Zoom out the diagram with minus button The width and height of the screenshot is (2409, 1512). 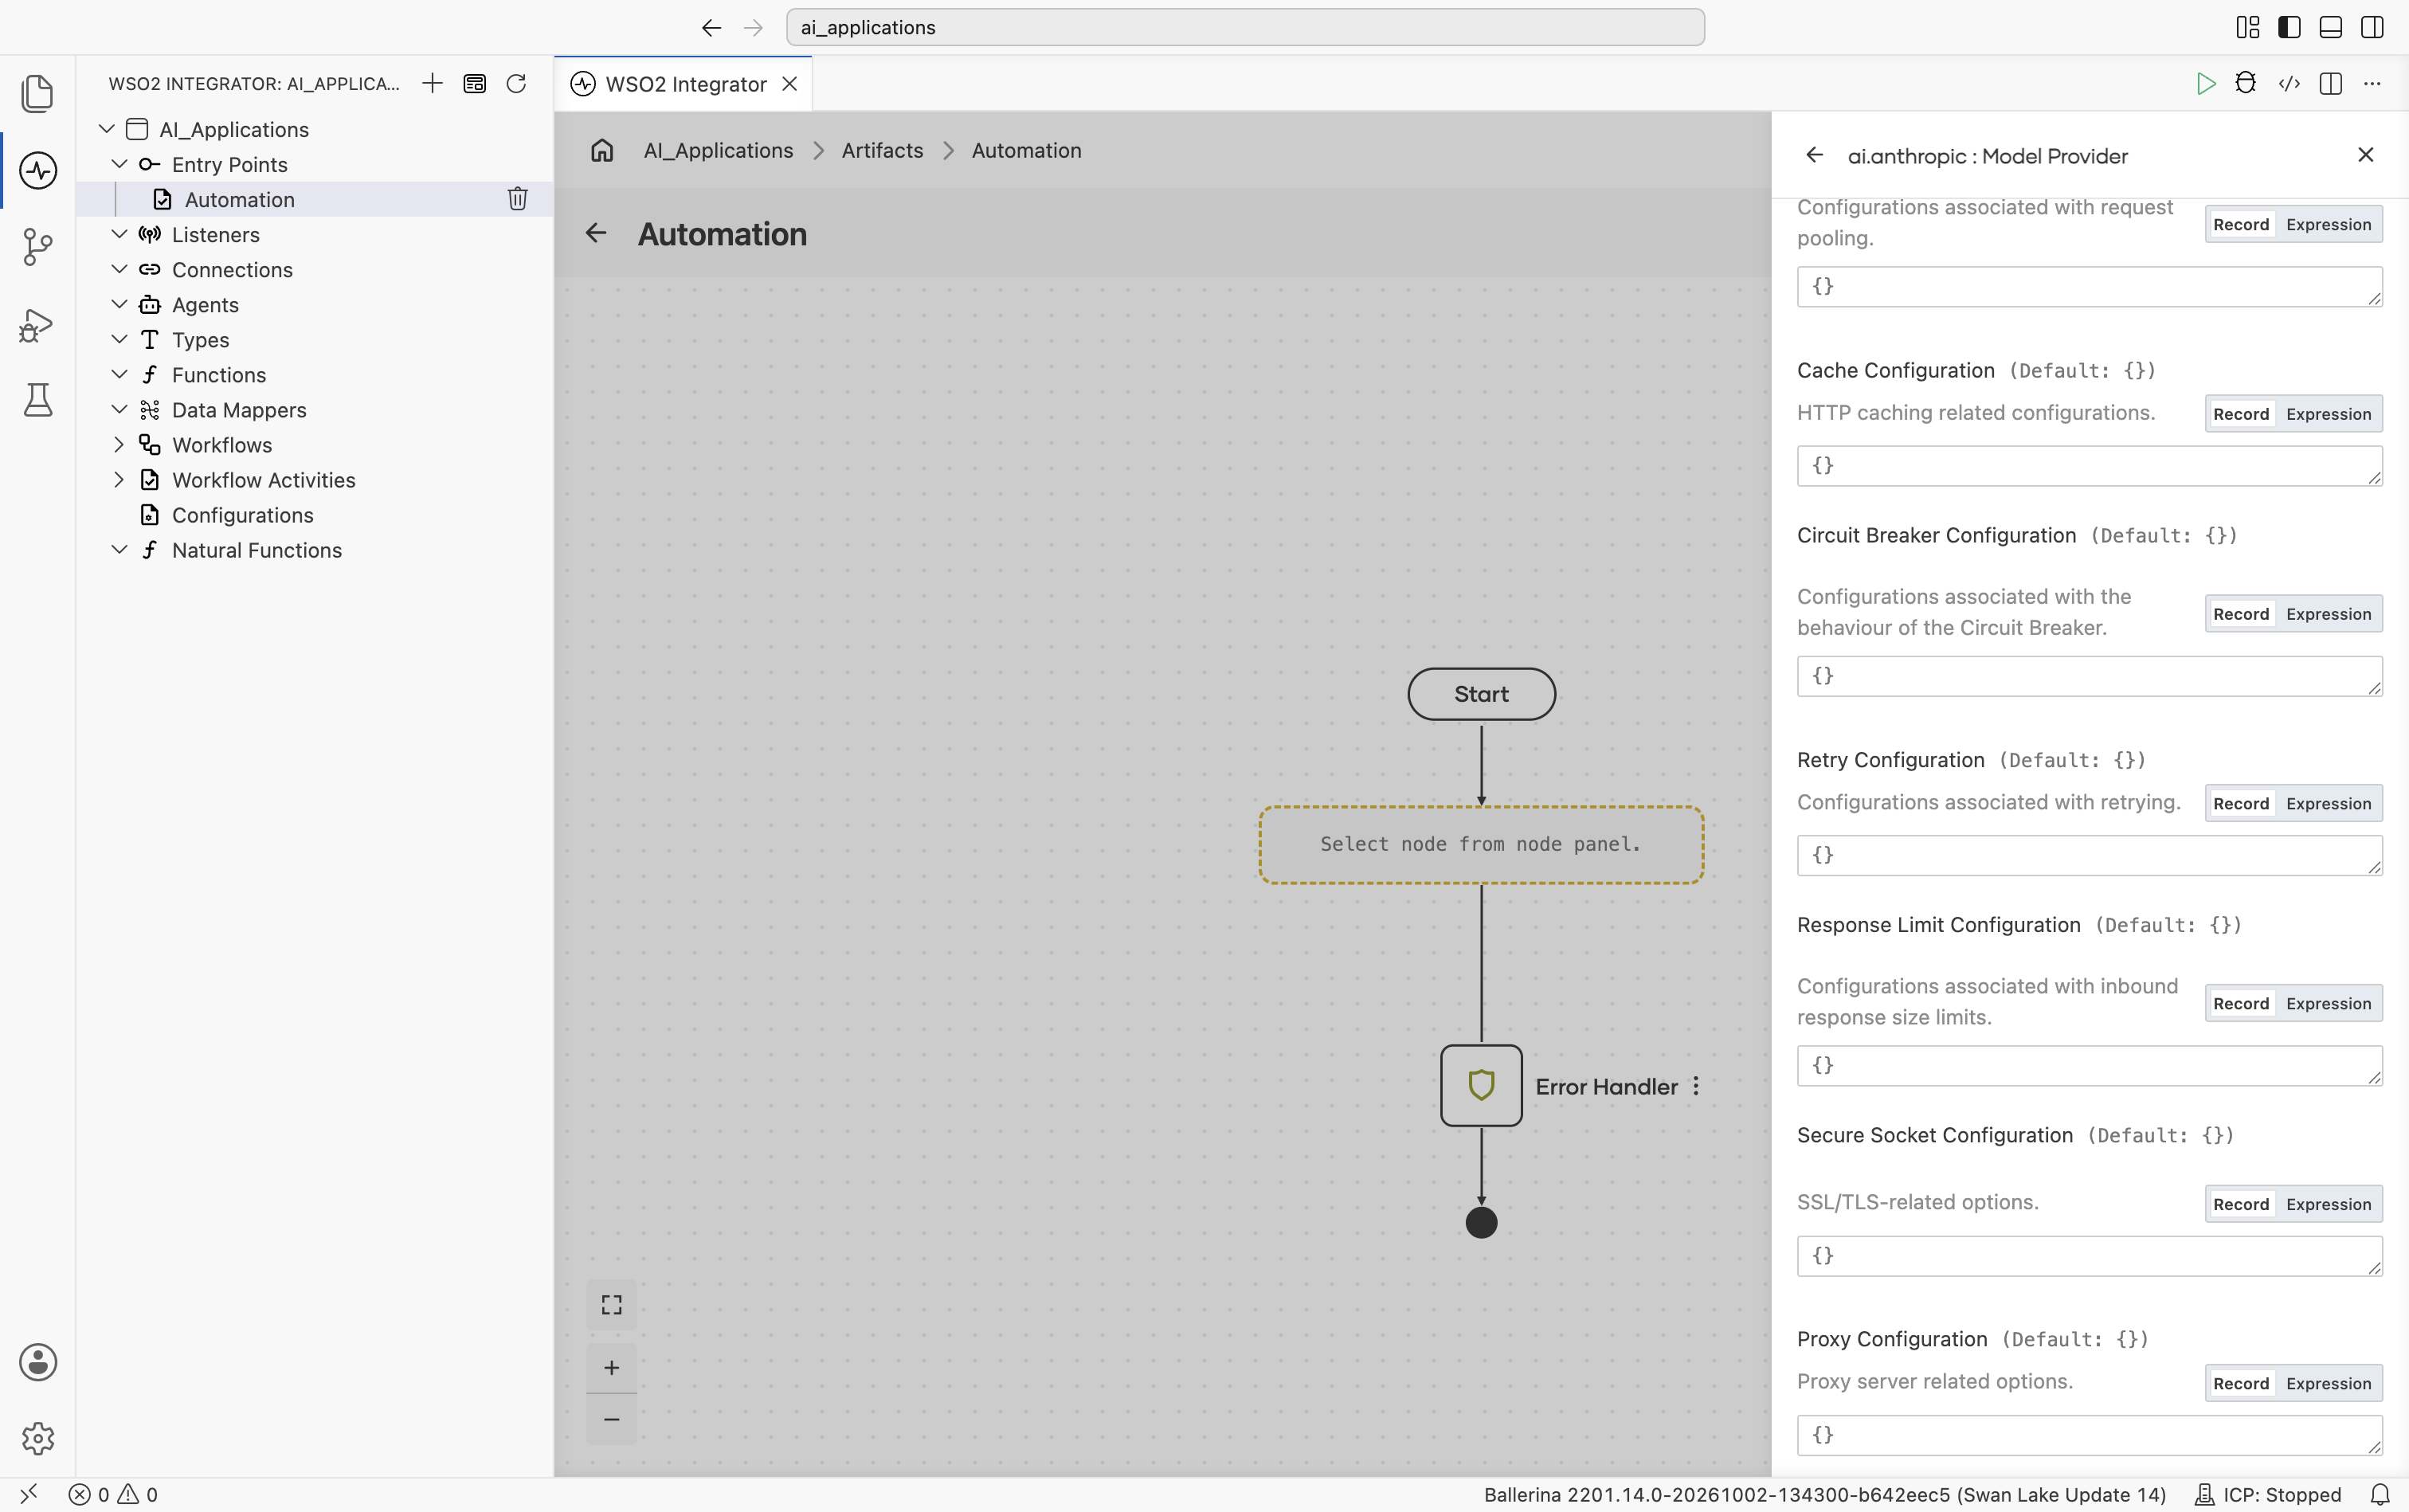[612, 1419]
